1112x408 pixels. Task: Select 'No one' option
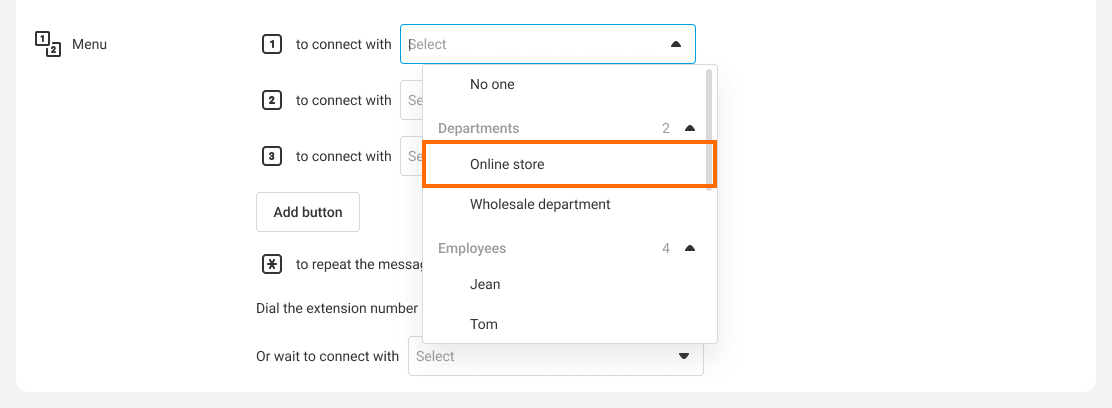tap(492, 84)
